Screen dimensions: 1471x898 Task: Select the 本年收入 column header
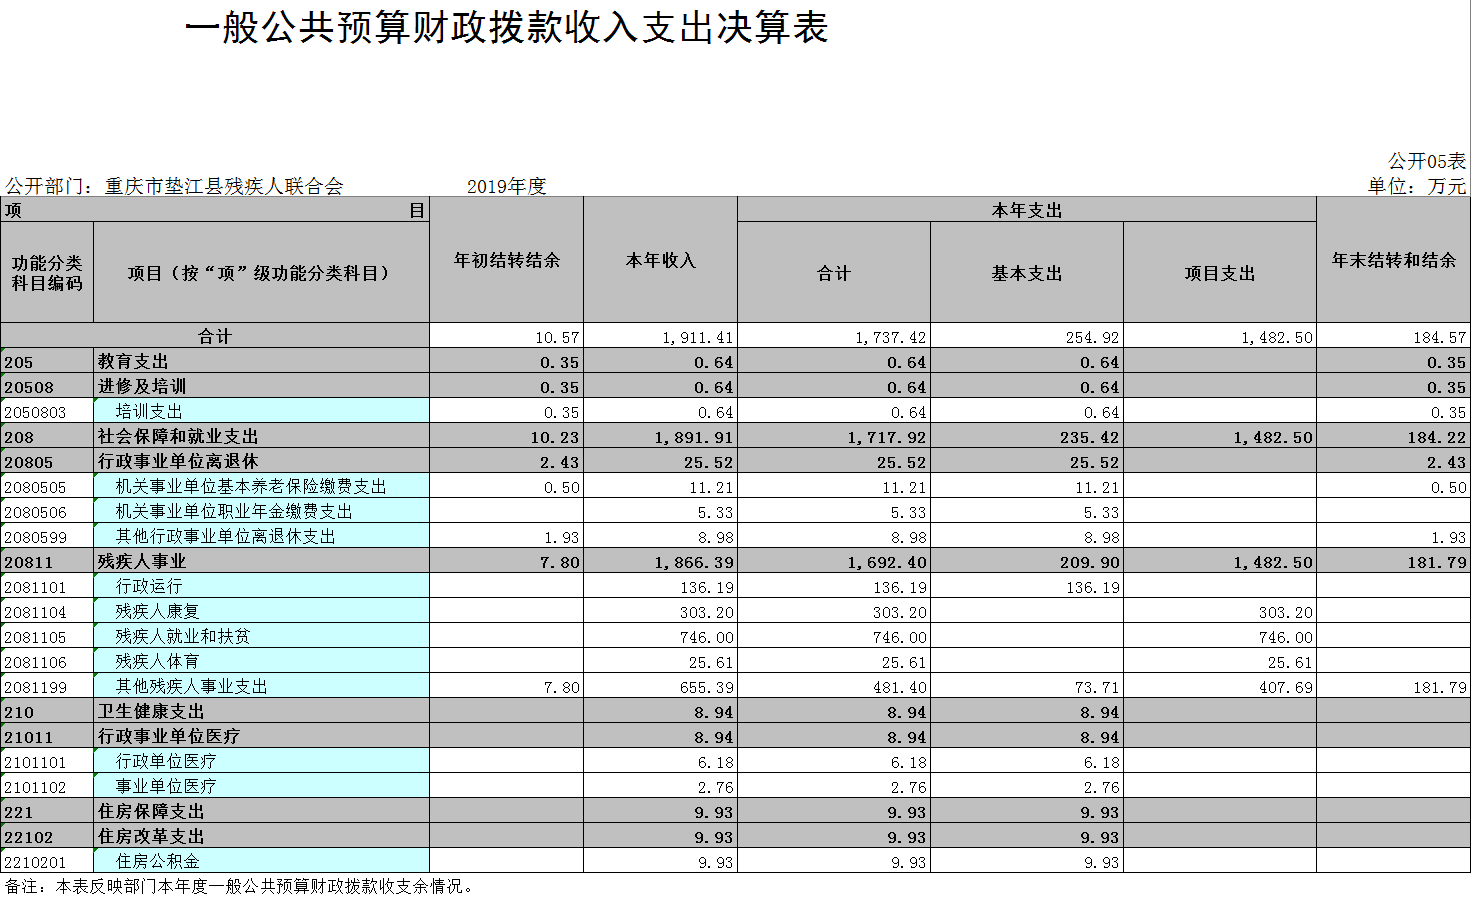(661, 260)
